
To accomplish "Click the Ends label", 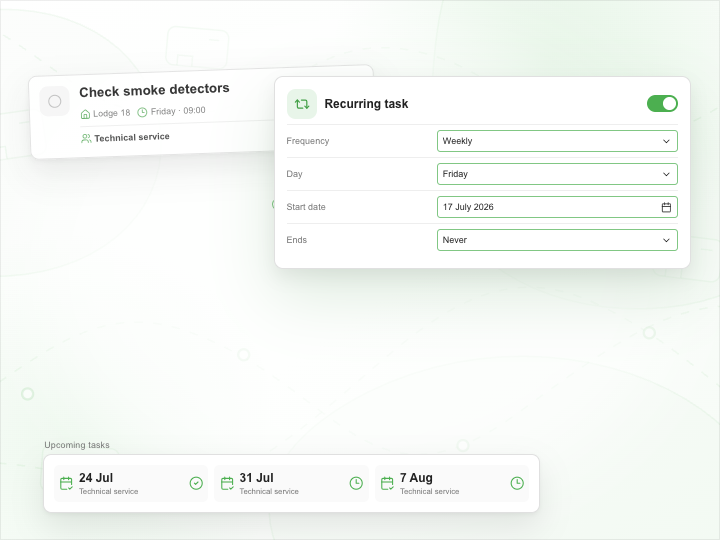I will pos(296,240).
